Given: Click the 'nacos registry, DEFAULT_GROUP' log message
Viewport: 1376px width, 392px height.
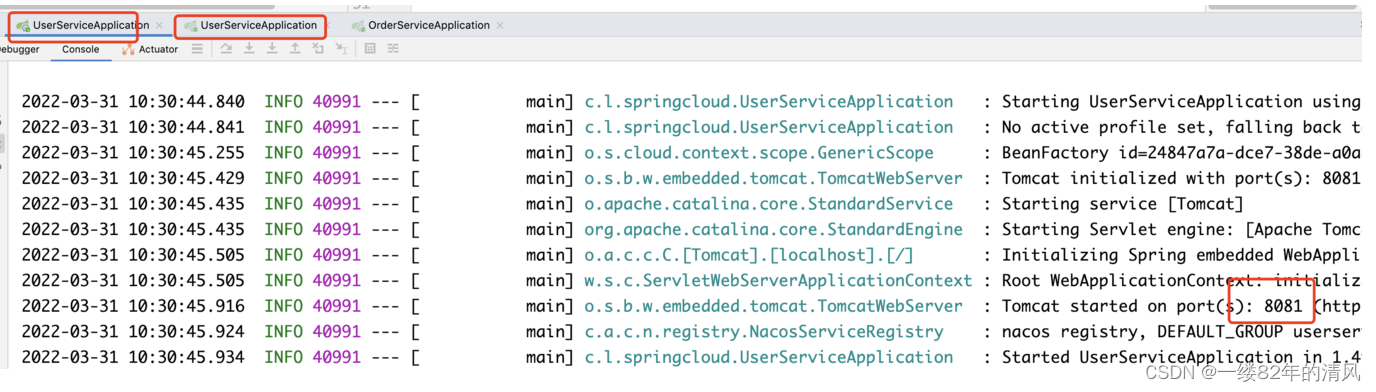Looking at the screenshot, I should (1181, 332).
